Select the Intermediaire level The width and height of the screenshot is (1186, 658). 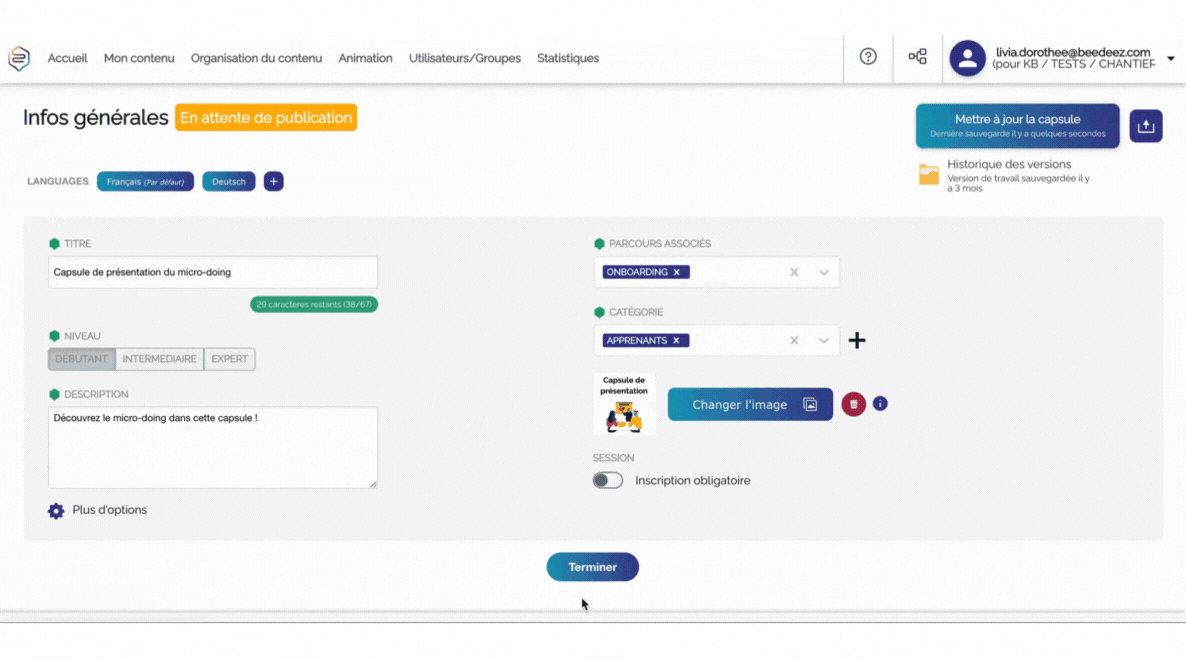(159, 359)
